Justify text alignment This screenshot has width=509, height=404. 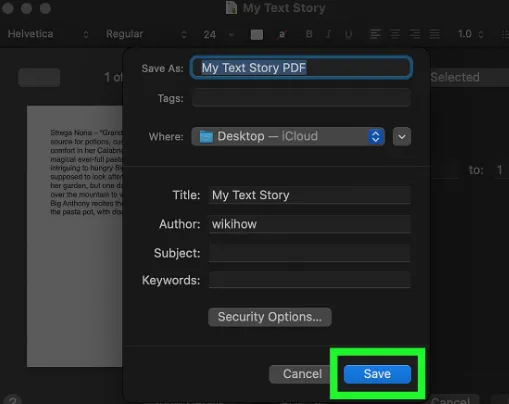[434, 34]
